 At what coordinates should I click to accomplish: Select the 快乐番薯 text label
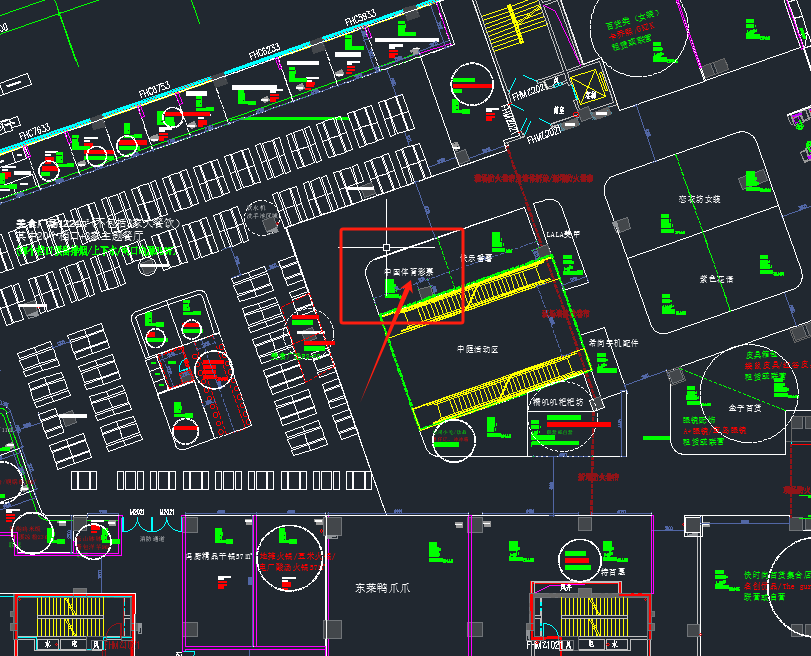coord(475,258)
